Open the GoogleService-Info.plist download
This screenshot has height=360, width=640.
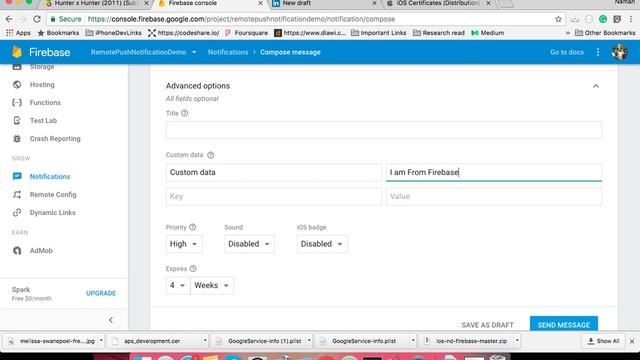[x=363, y=340]
